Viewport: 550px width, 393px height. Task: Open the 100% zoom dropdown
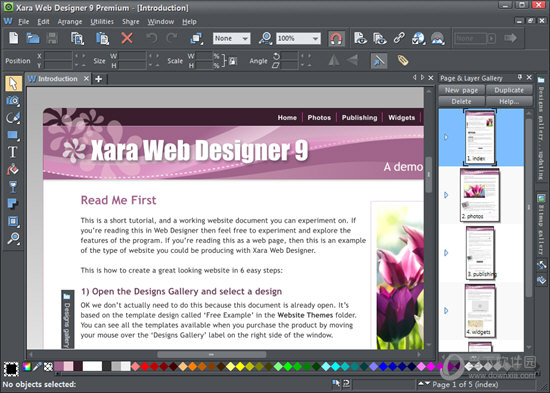(298, 38)
